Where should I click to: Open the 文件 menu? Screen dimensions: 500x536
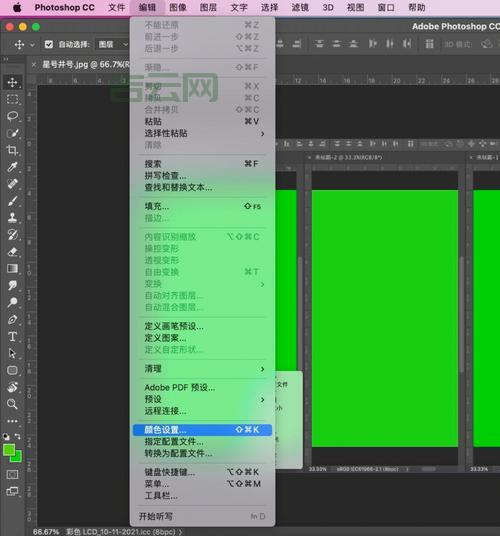click(x=117, y=8)
